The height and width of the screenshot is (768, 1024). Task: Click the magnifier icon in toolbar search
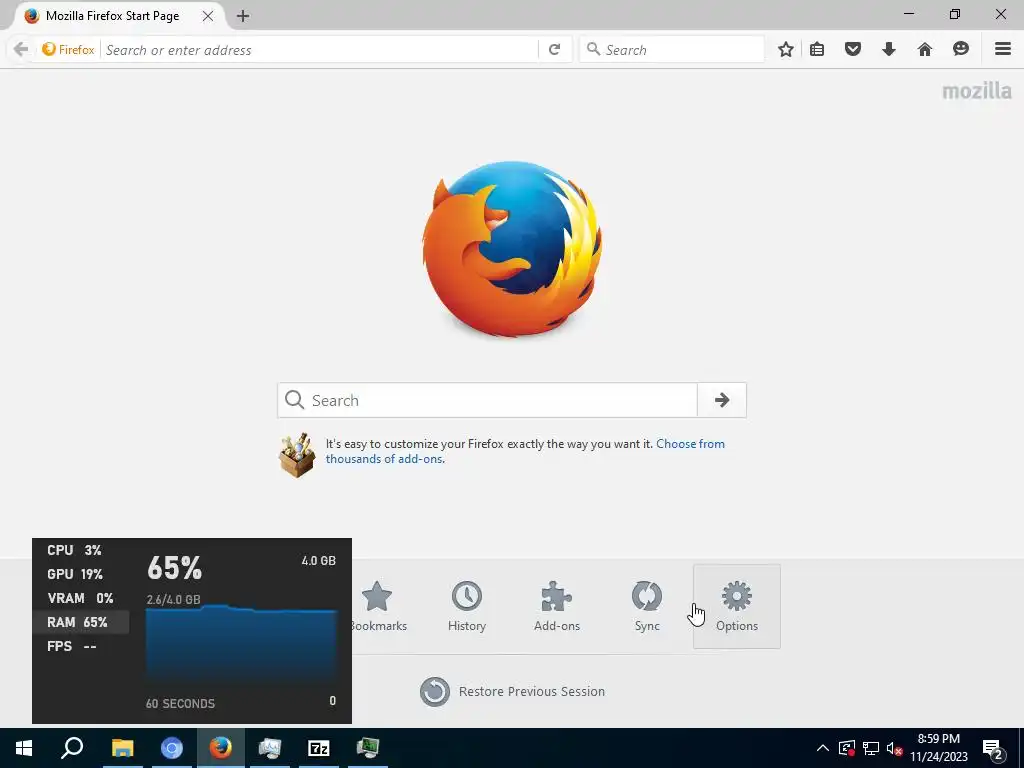tap(593, 49)
